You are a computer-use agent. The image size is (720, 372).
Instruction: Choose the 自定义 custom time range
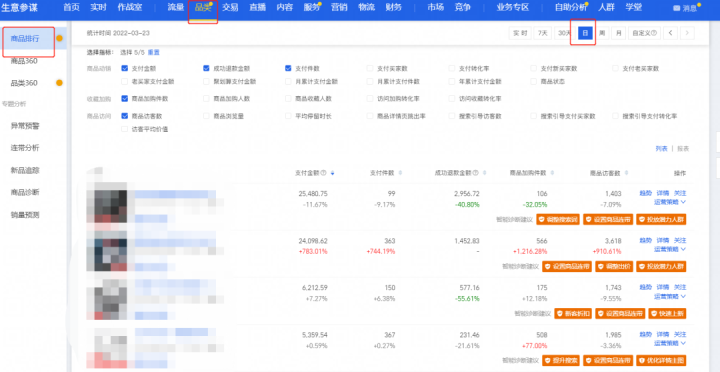pos(644,33)
